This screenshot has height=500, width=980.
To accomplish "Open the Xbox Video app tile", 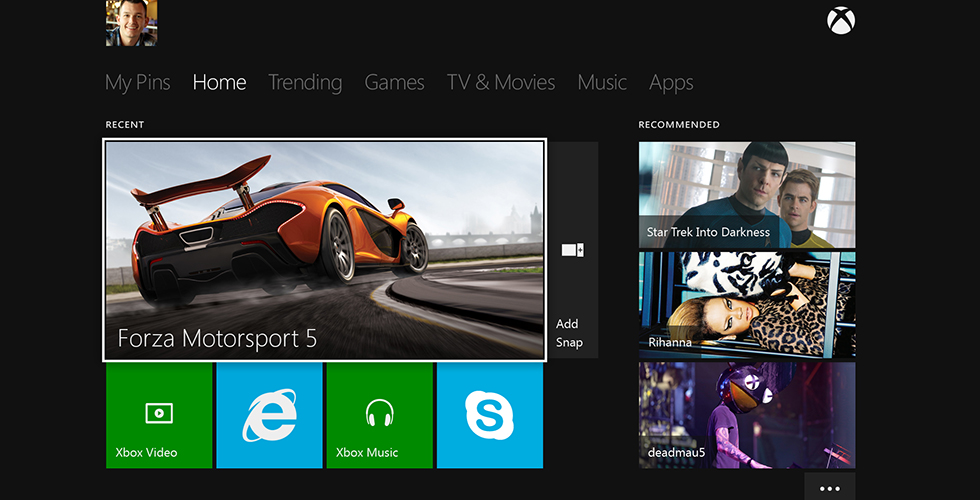I will [x=159, y=415].
